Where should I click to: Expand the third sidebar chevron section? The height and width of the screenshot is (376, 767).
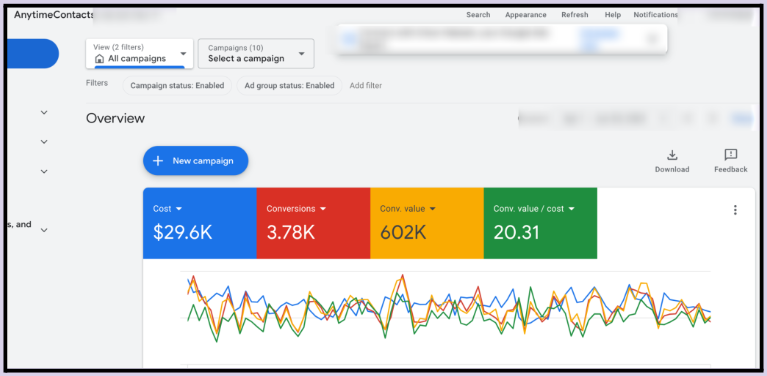44,171
